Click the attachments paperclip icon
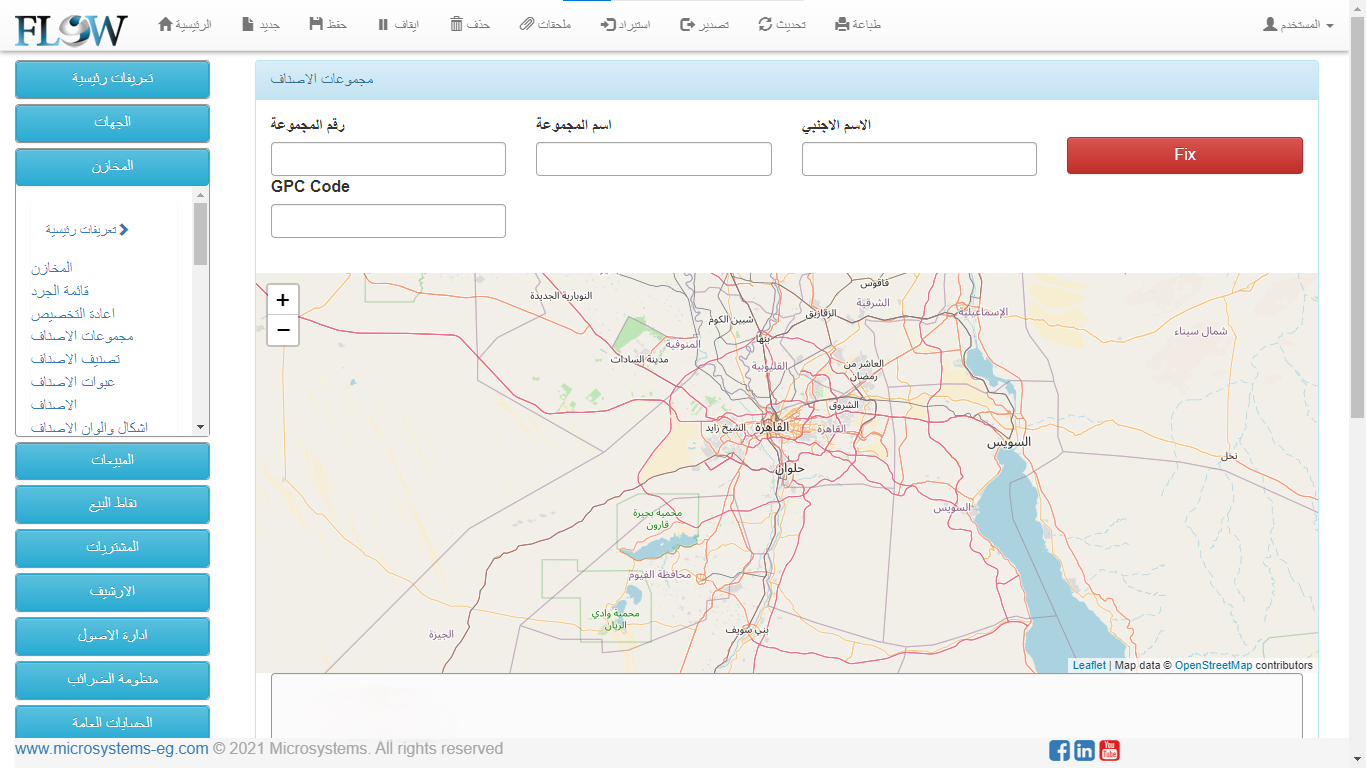1366x768 pixels. coord(527,24)
